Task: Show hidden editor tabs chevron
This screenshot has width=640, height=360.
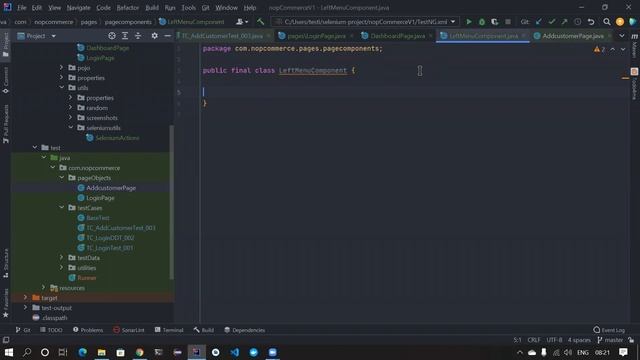Action: pyautogui.click(x=622, y=36)
